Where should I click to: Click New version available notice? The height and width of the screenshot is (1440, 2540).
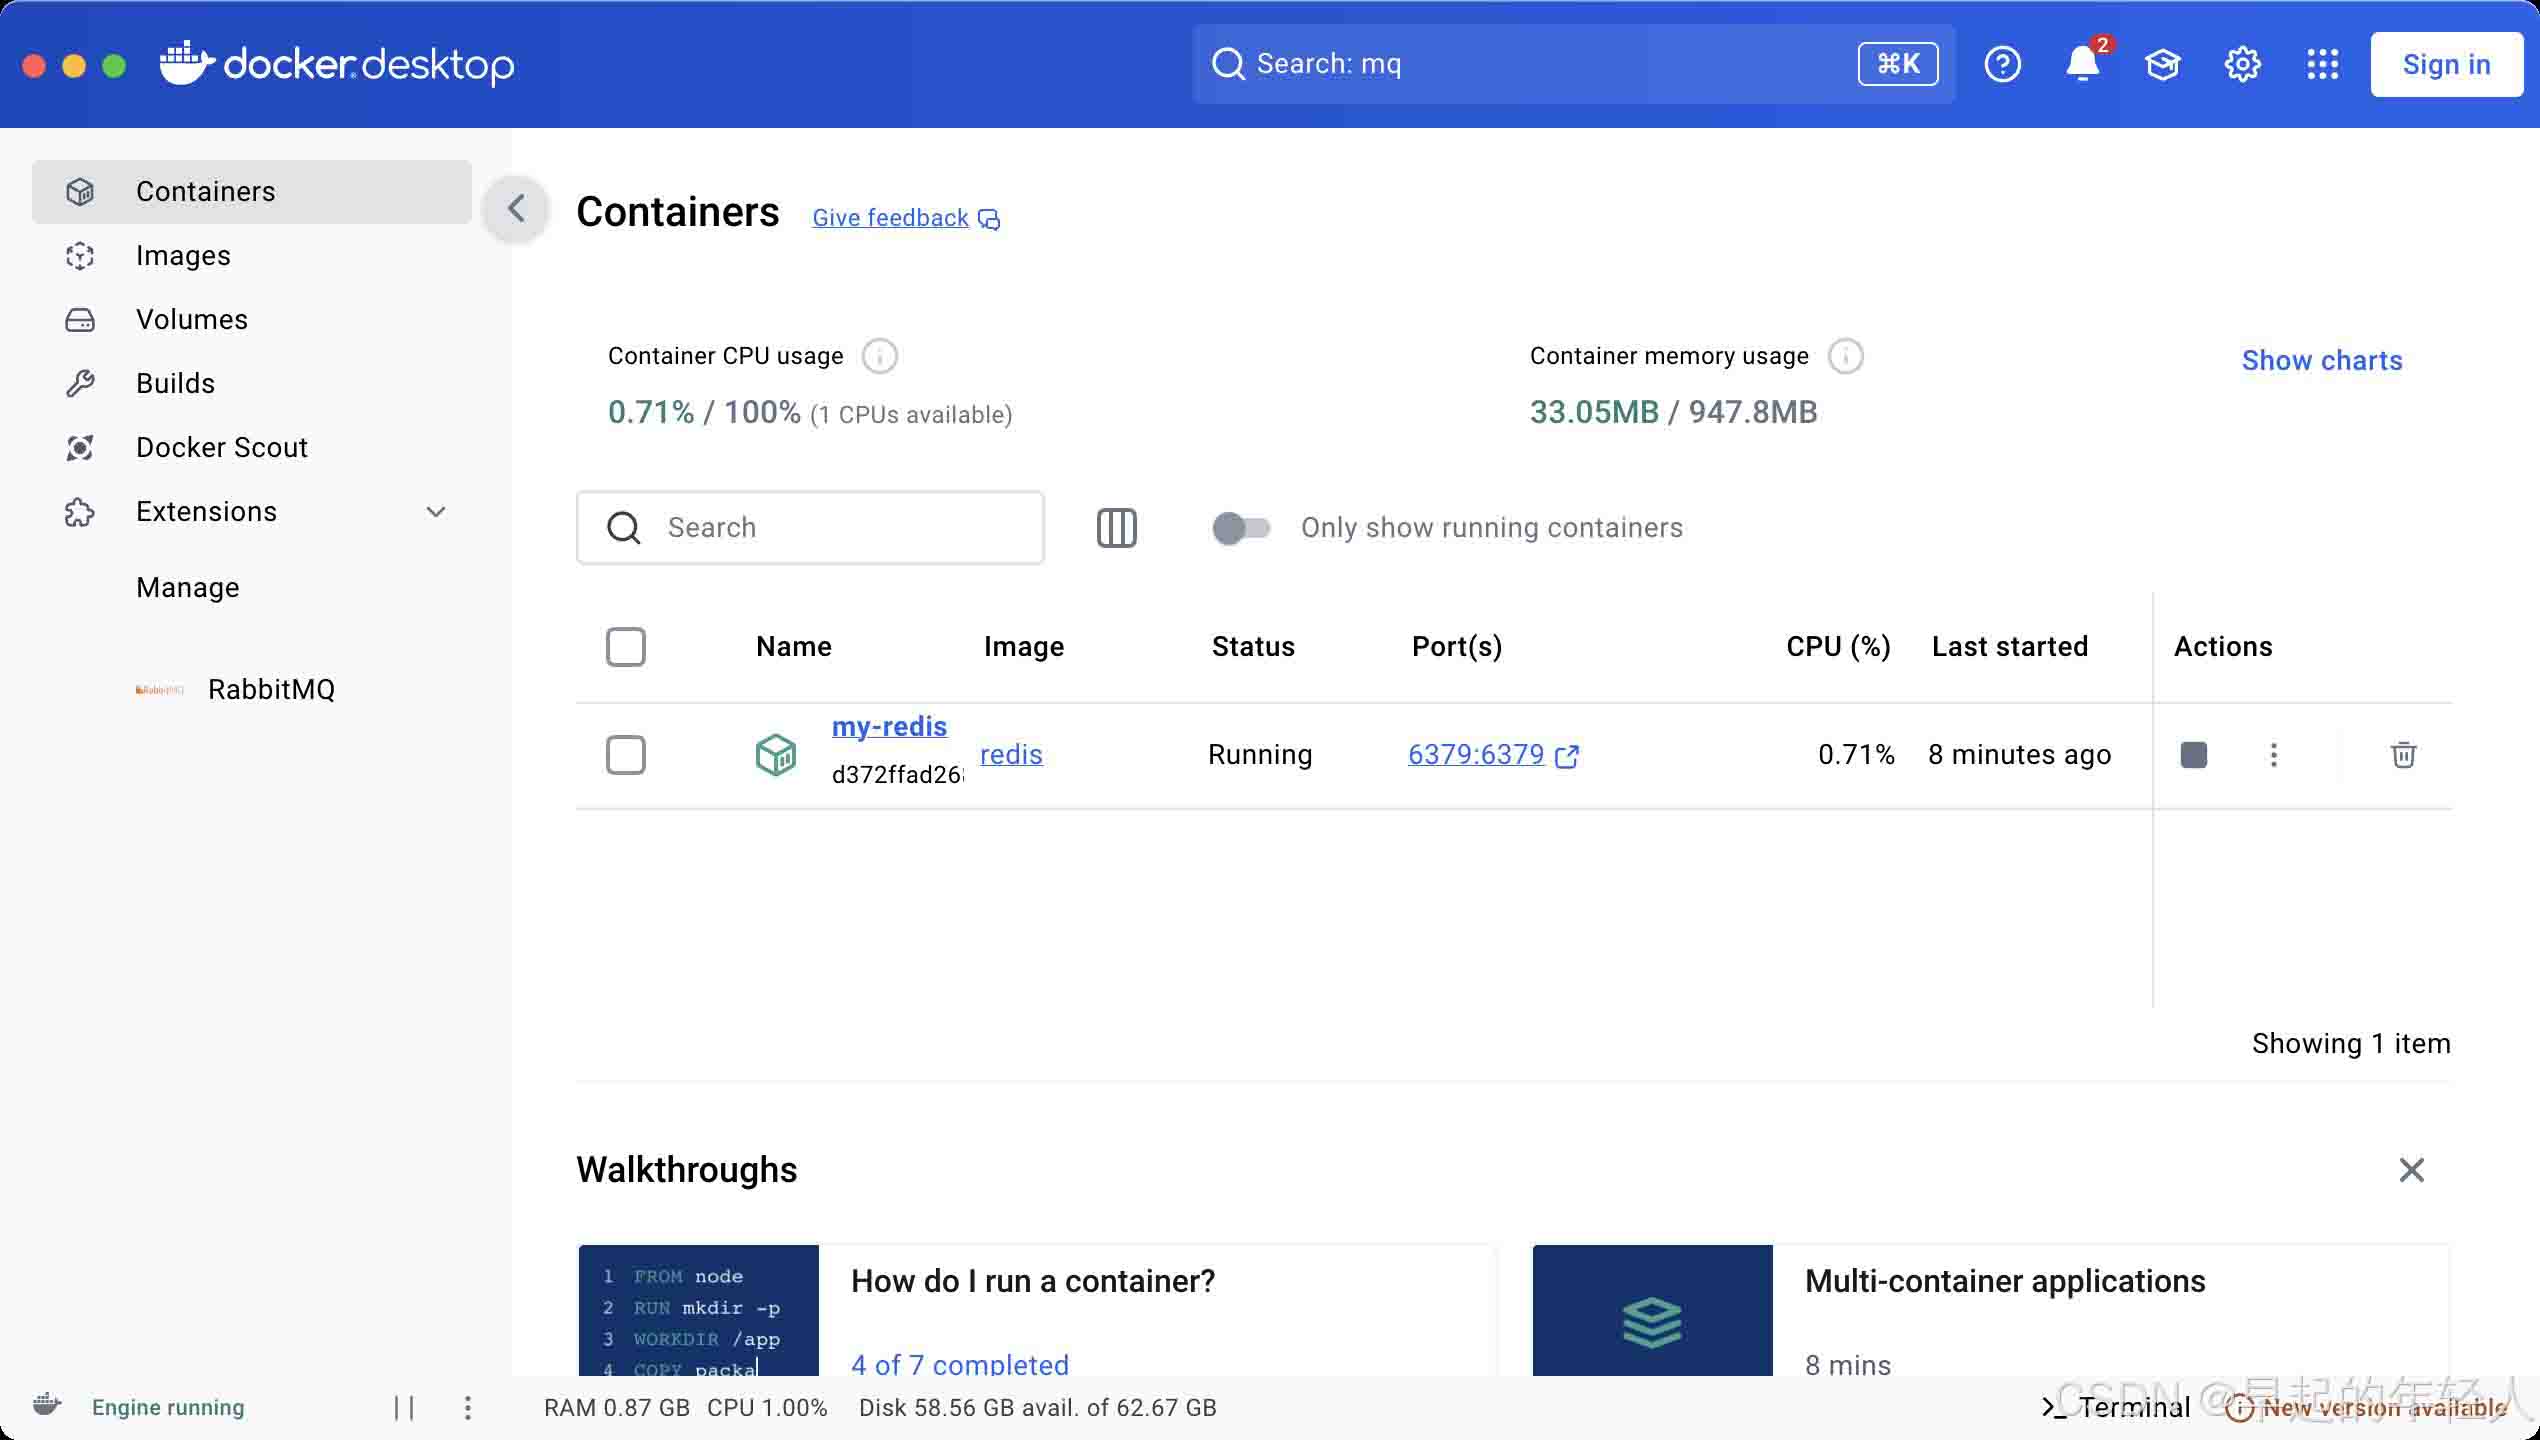pos(2366,1408)
